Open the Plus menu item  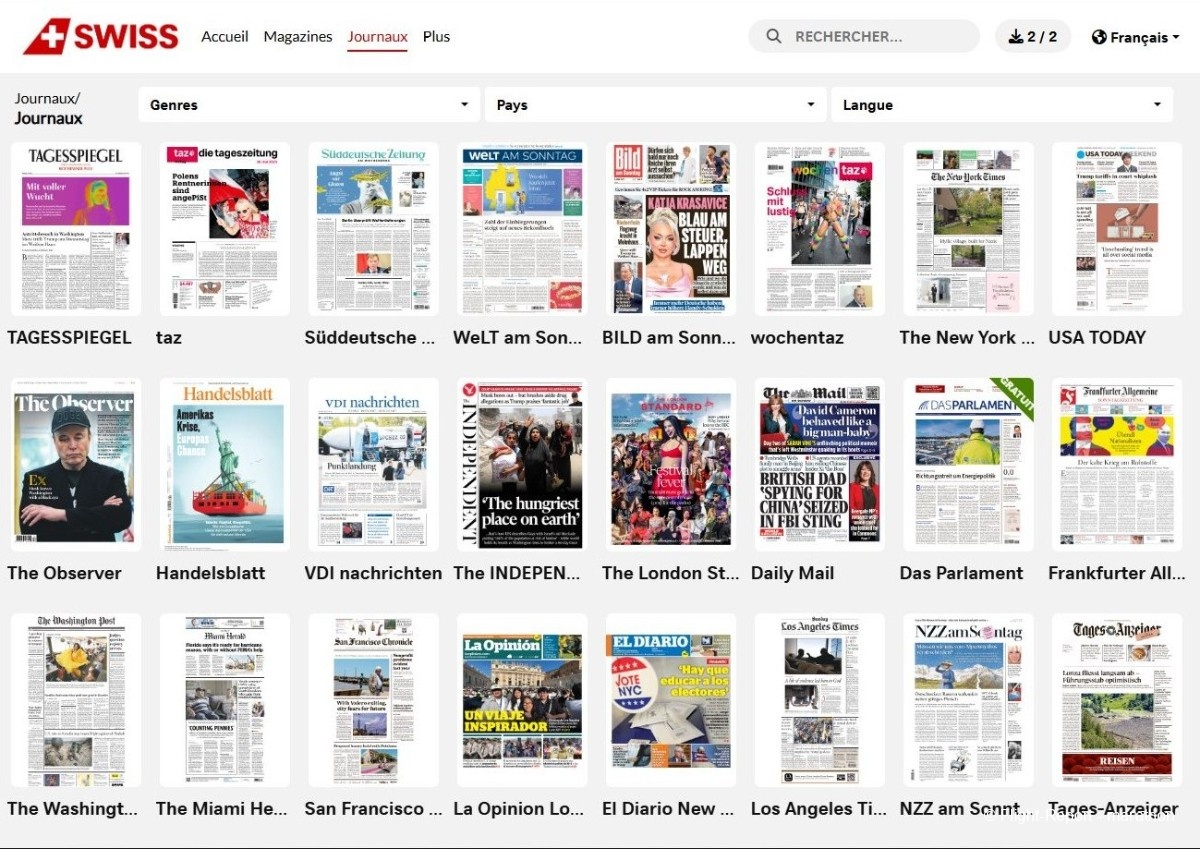pyautogui.click(x=436, y=36)
